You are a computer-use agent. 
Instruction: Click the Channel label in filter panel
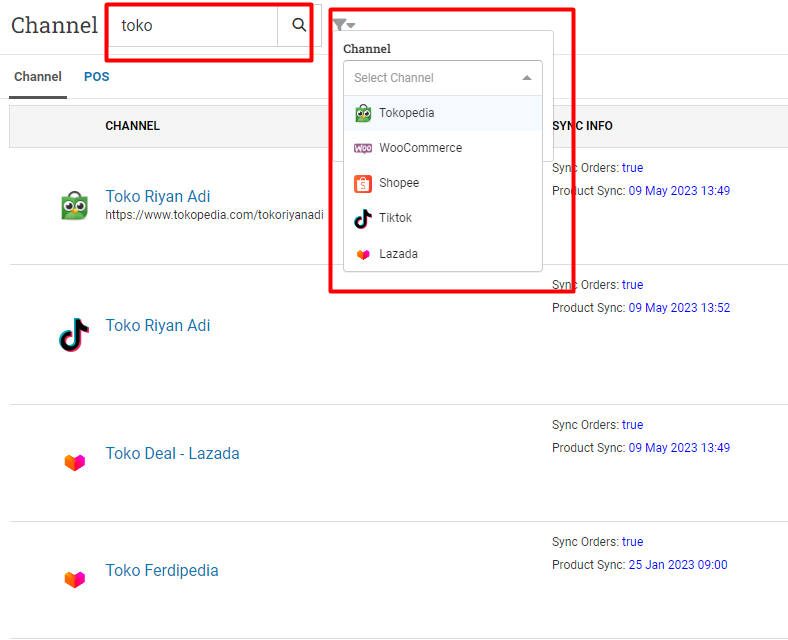click(367, 49)
